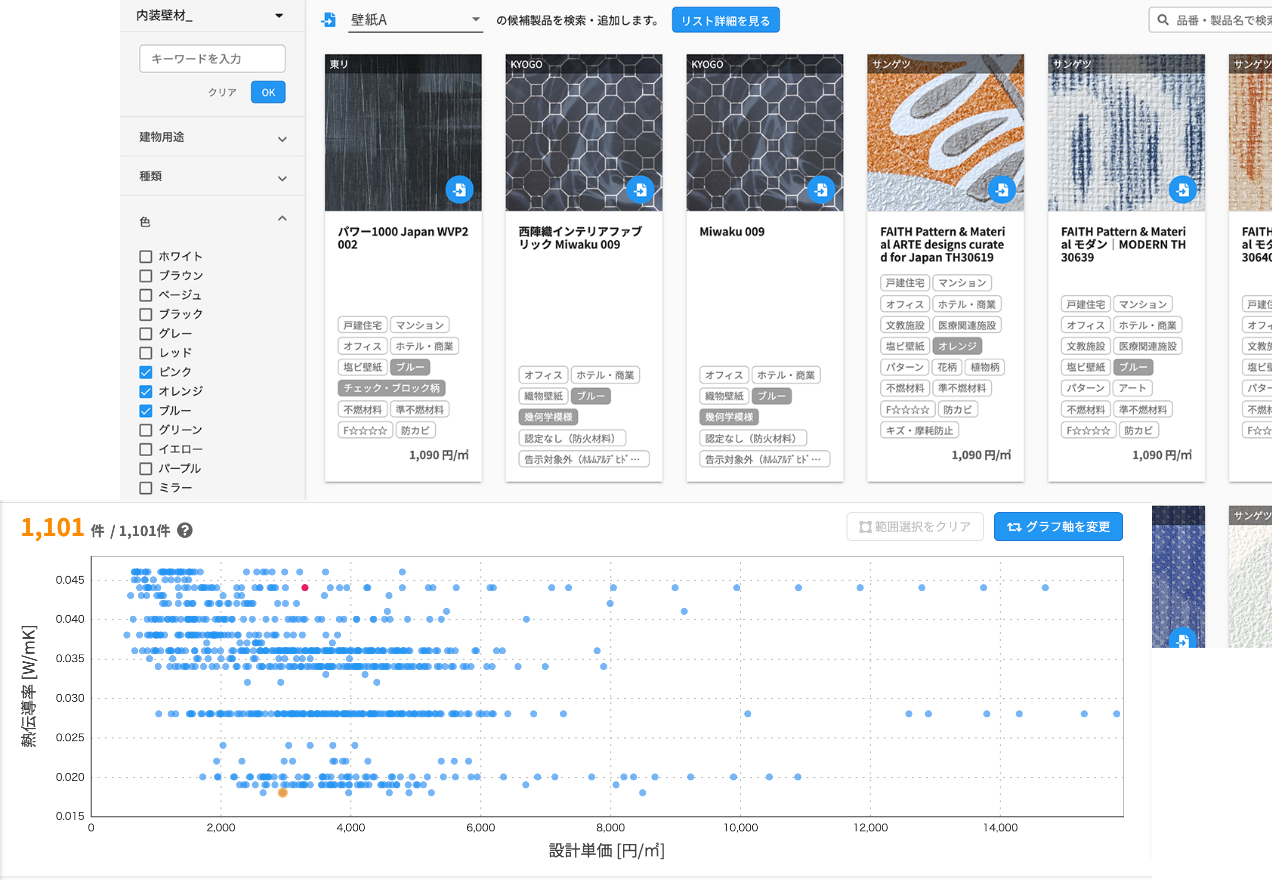The image size is (1272, 880).
Task: Check the グレー color checkbox
Action: [x=146, y=334]
